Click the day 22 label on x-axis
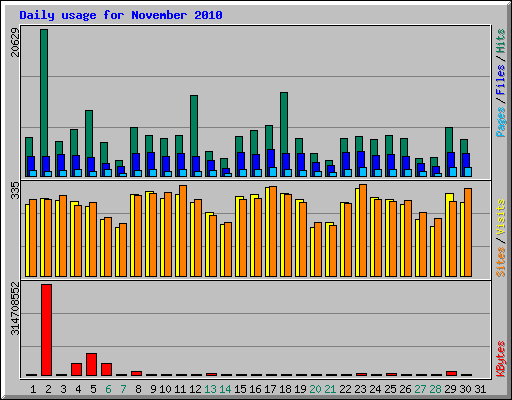The width and height of the screenshot is (512, 400). pyautogui.click(x=345, y=389)
